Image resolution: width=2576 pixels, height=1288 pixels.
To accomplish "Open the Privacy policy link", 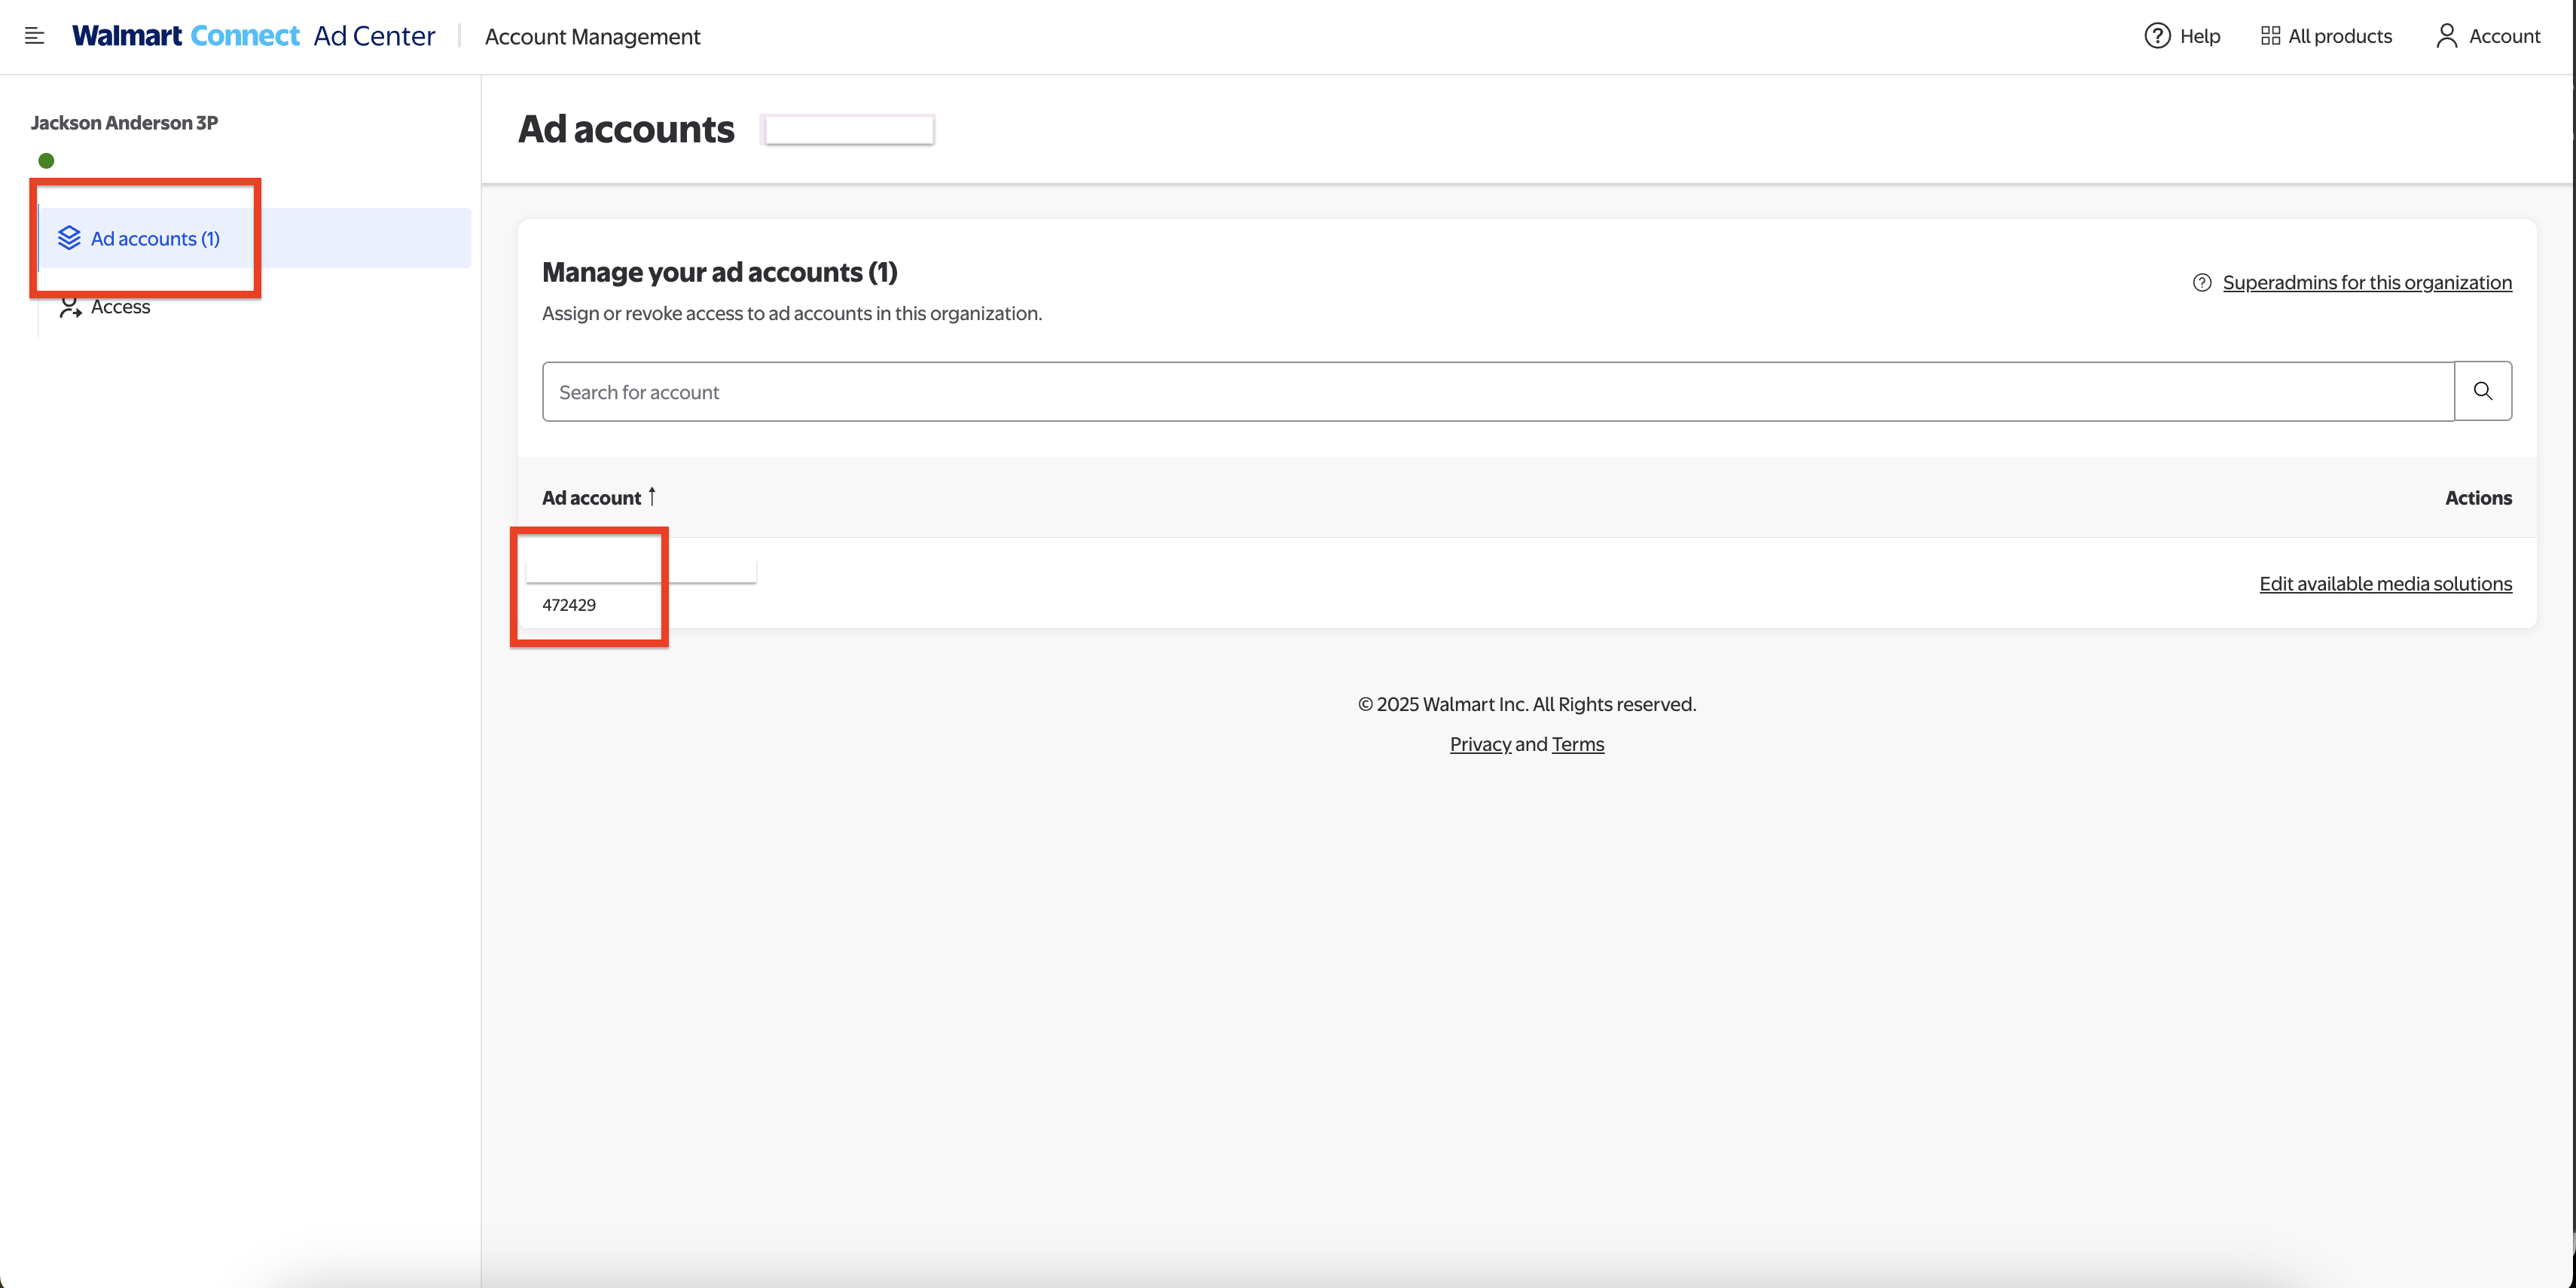I will 1480,743.
